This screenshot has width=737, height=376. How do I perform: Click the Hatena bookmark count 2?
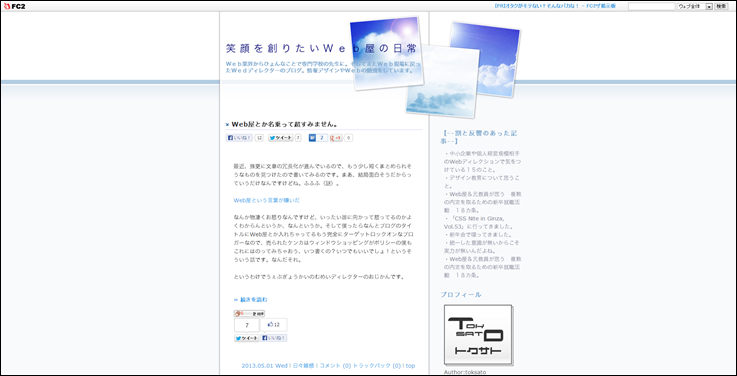(321, 138)
